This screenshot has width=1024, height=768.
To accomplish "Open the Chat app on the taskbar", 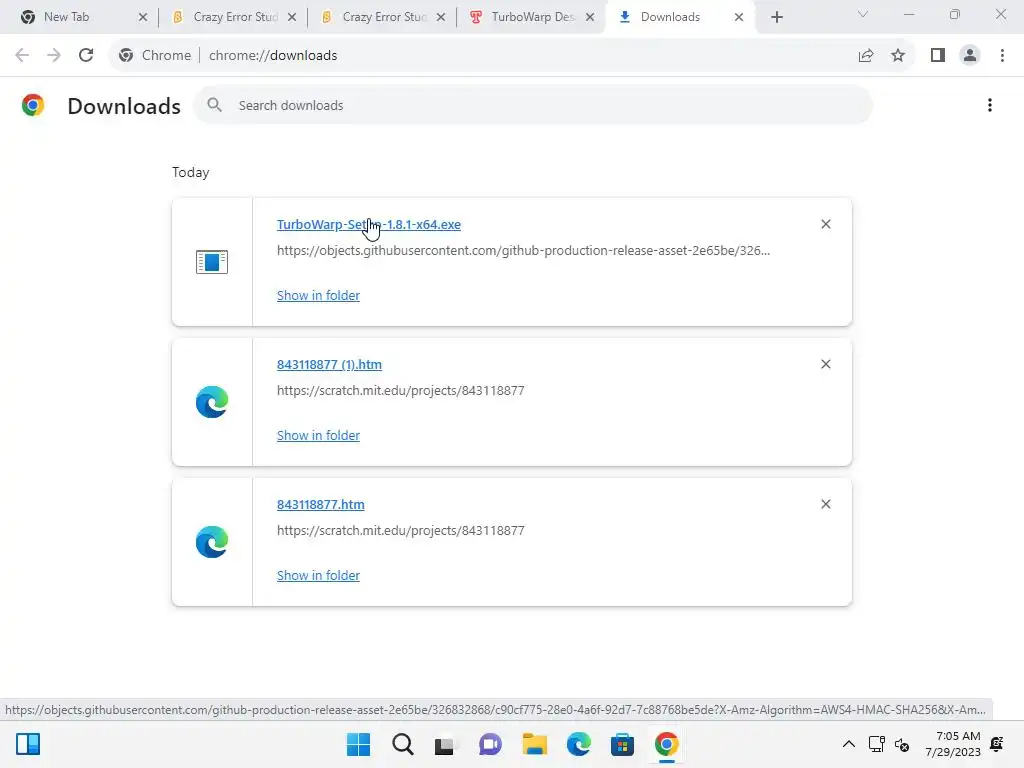I will tap(490, 744).
